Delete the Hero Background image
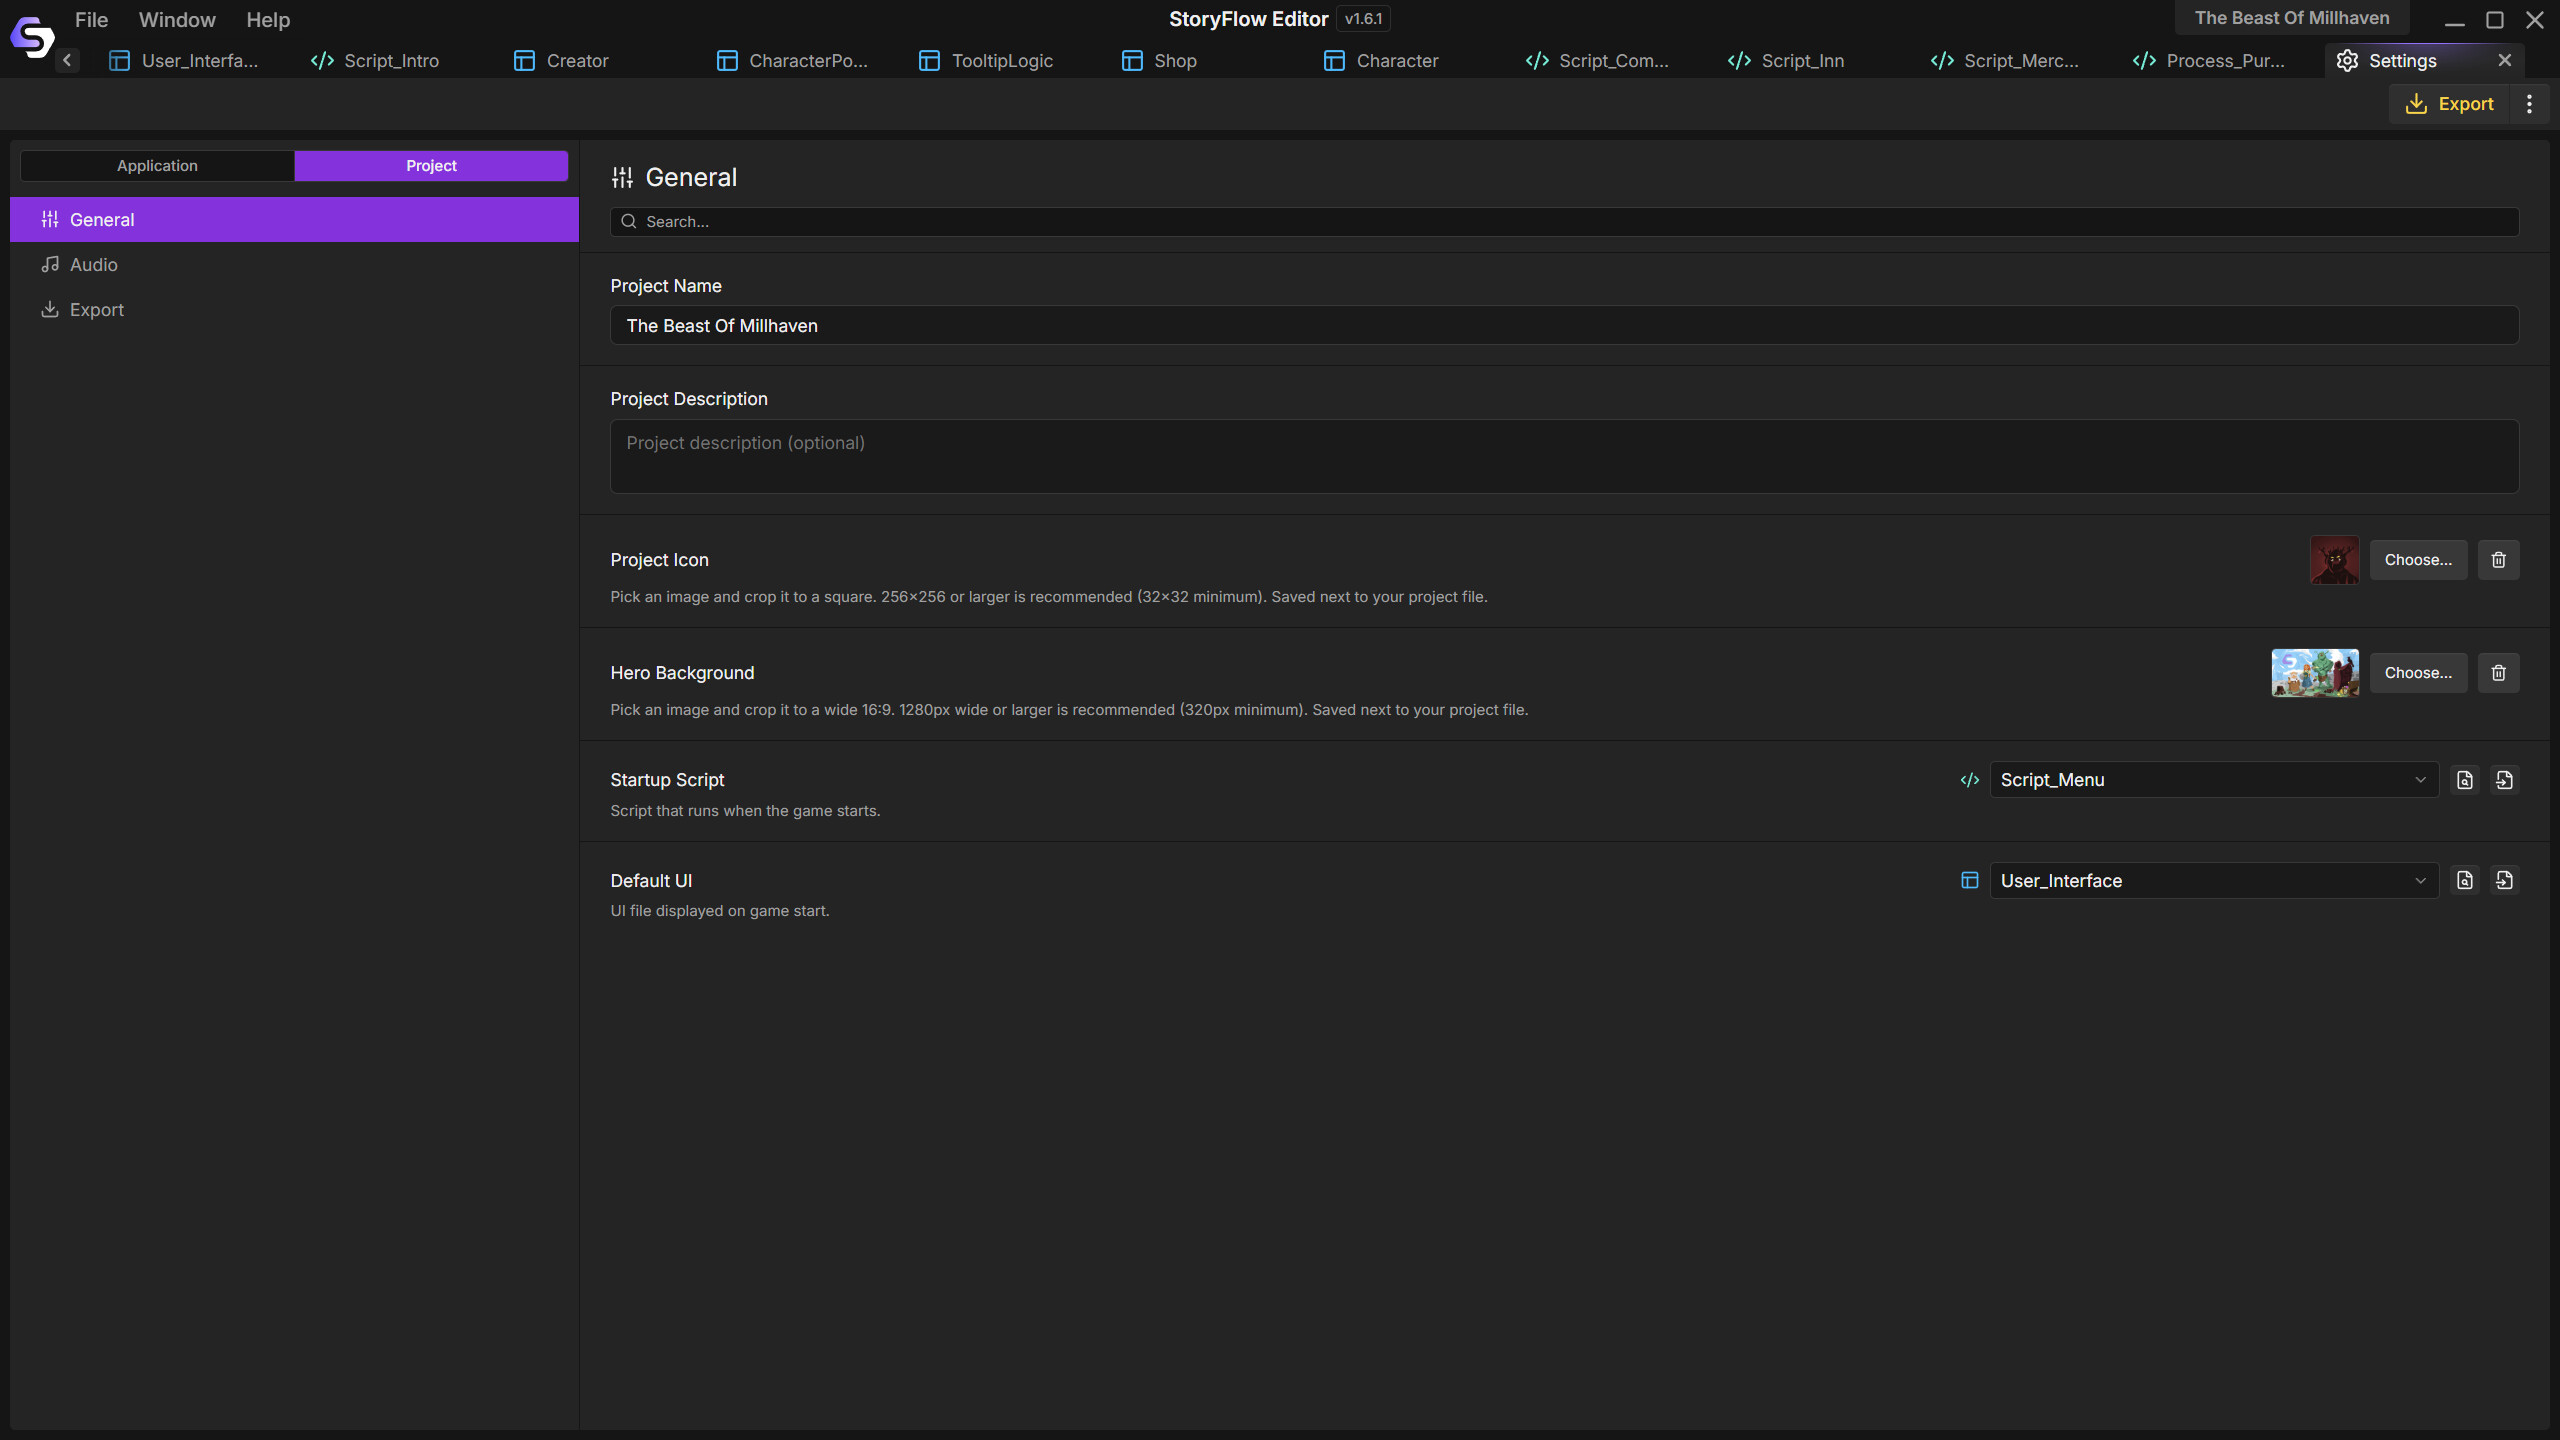This screenshot has width=2560, height=1440. click(x=2498, y=673)
